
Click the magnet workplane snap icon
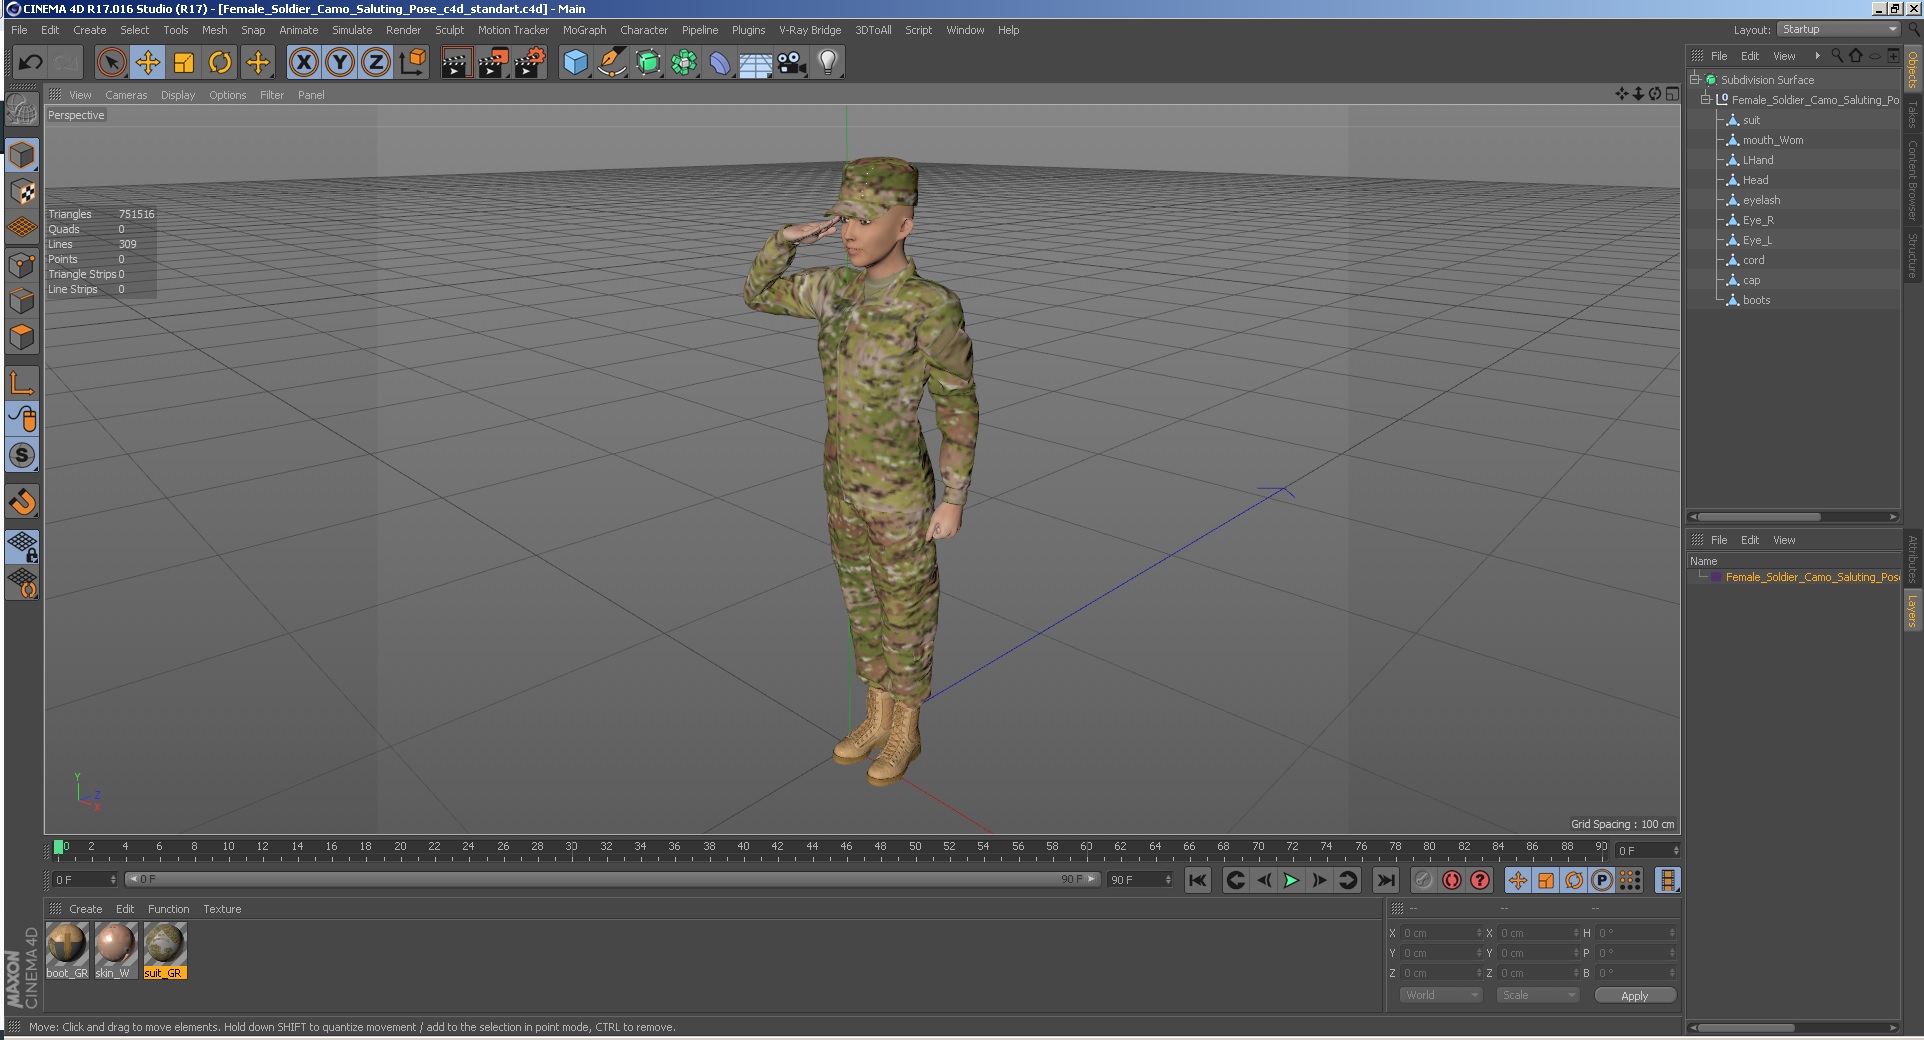(22, 501)
